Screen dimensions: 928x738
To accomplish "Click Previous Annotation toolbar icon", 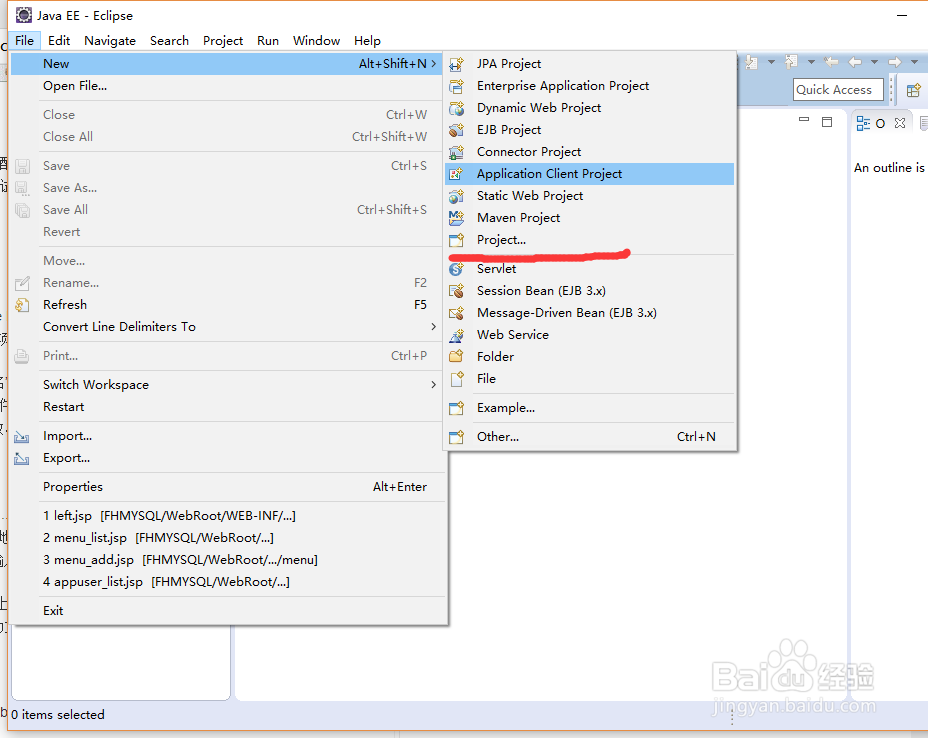I will tap(791, 62).
